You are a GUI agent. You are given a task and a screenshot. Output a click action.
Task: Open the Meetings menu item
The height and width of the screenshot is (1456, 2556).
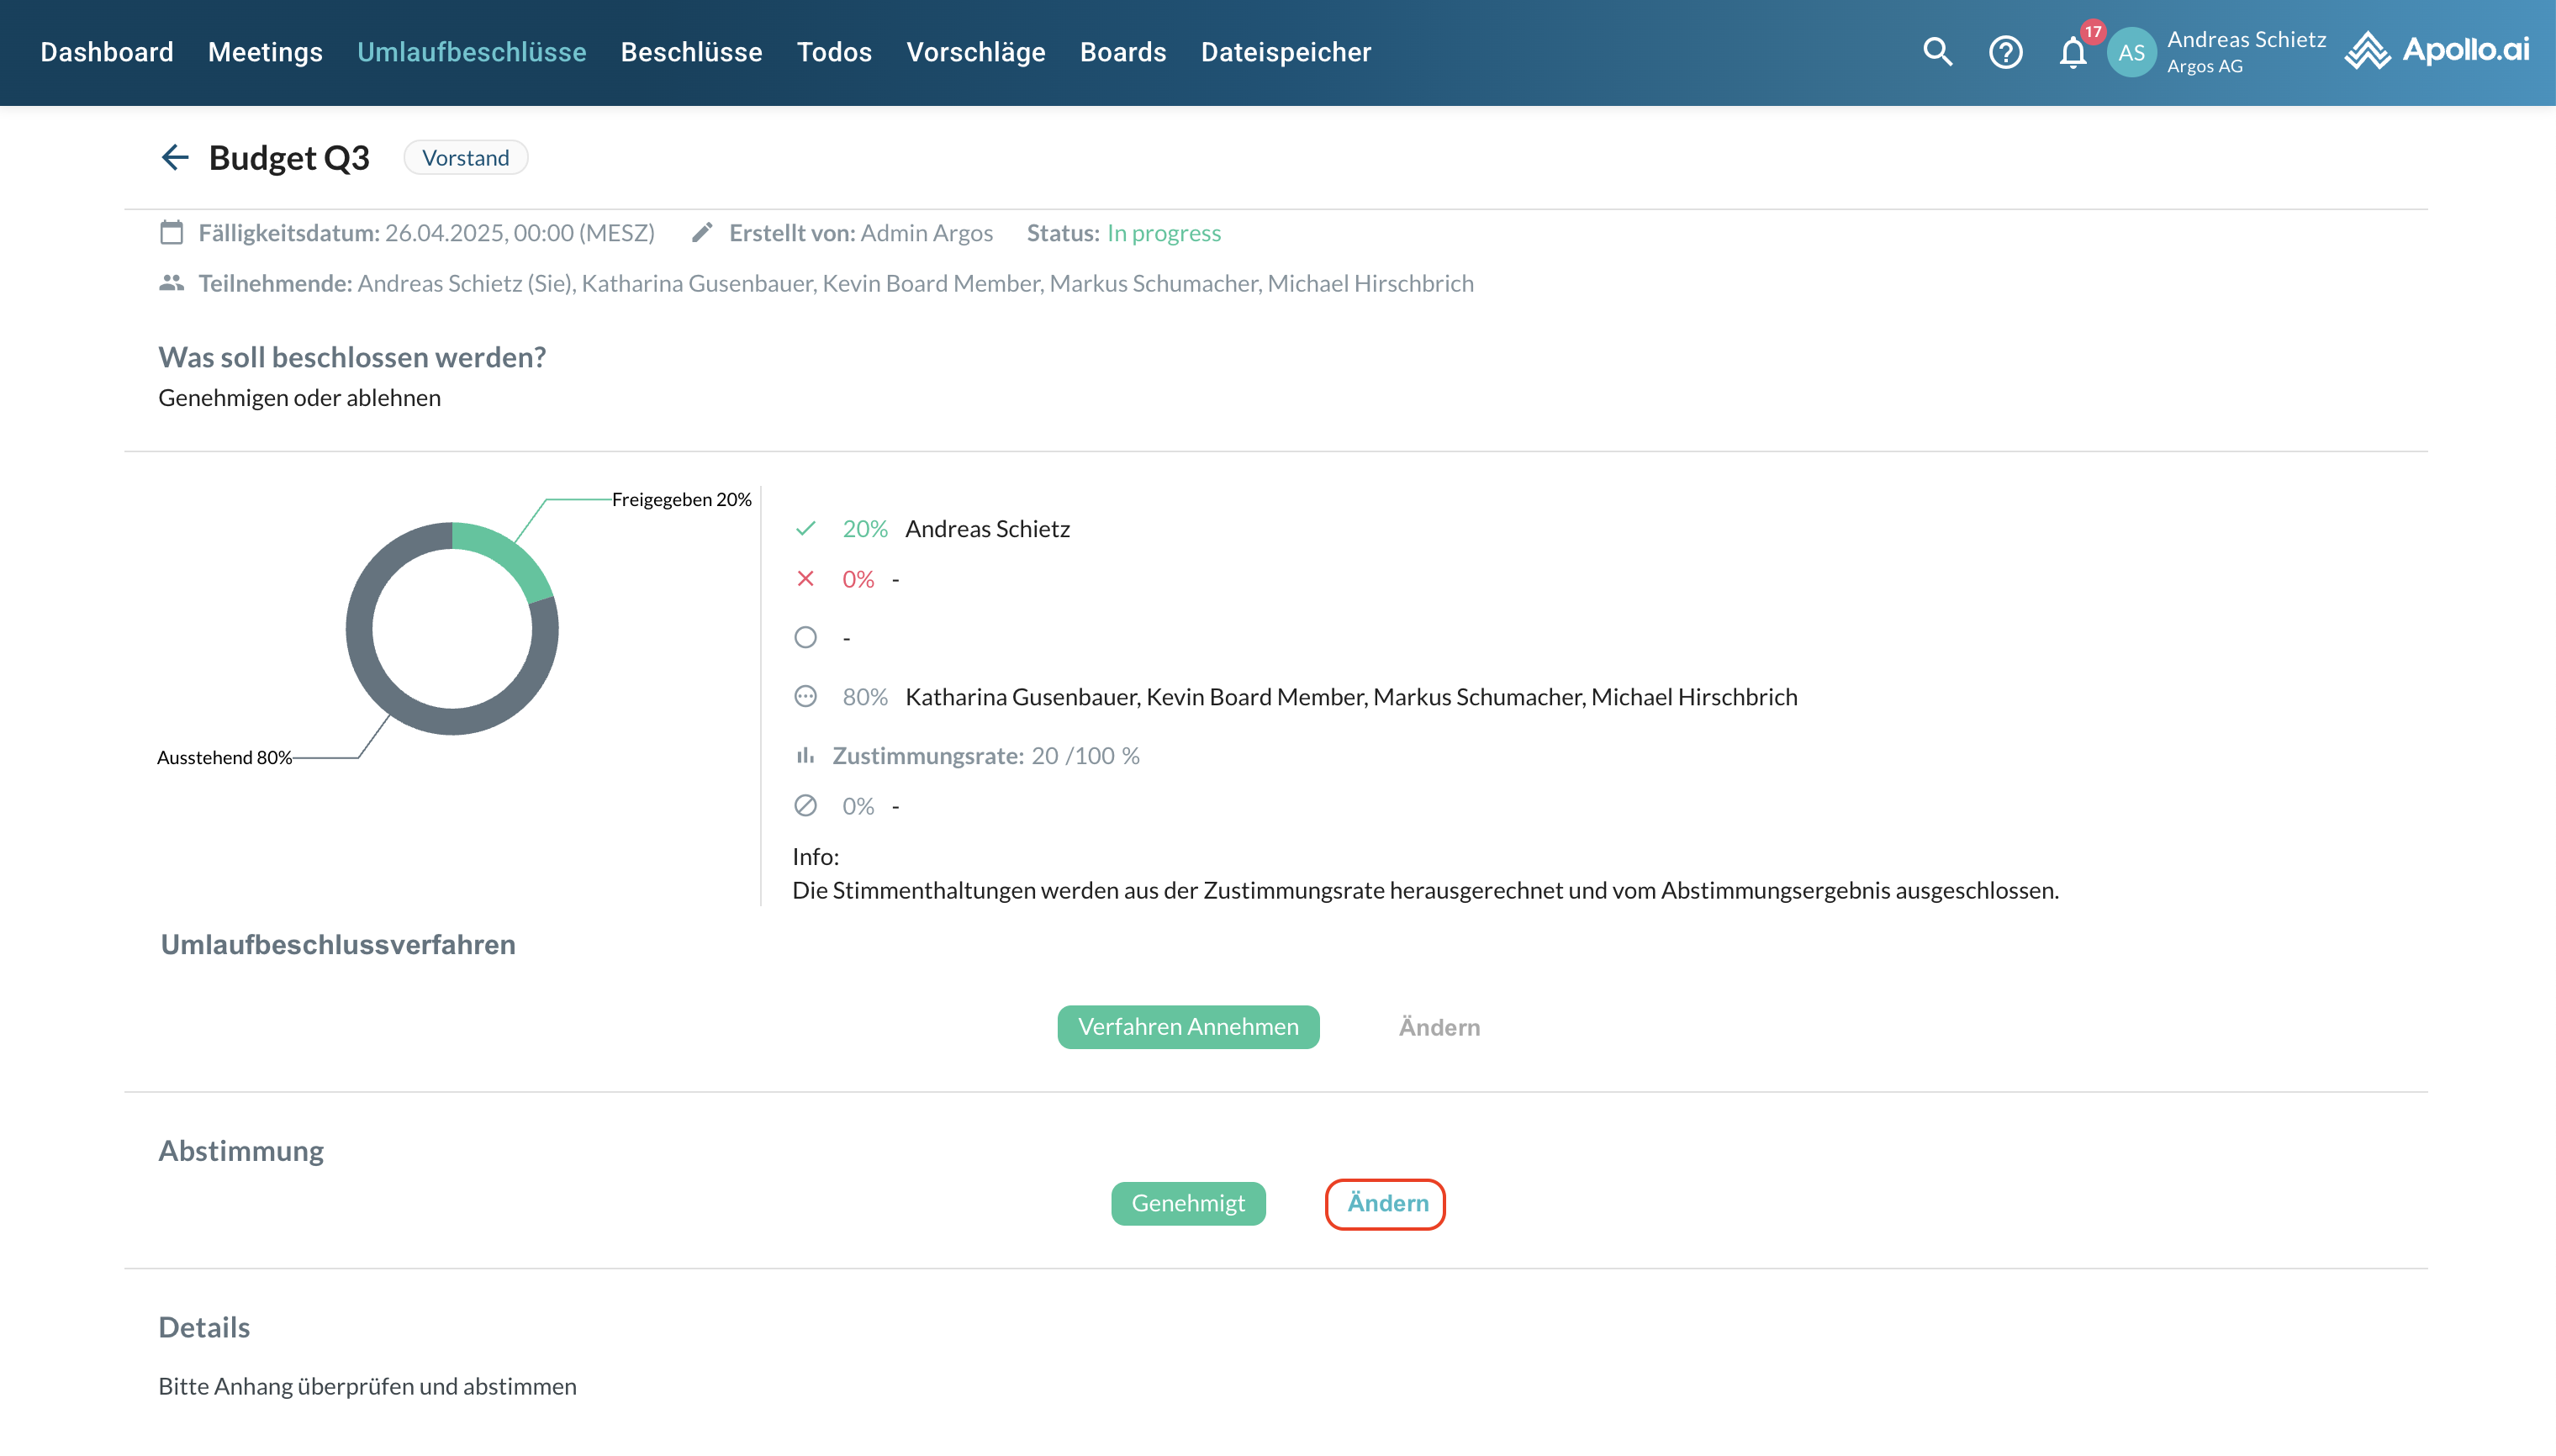(265, 52)
